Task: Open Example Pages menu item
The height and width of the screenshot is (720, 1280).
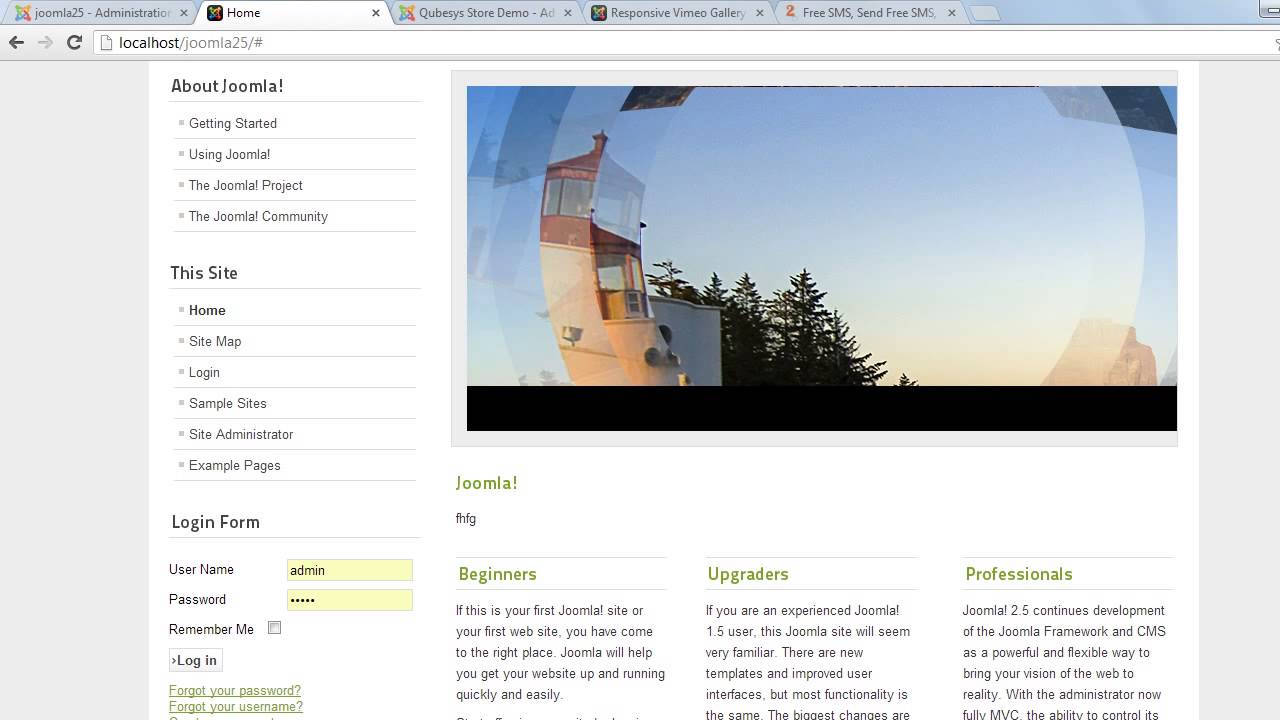Action: click(x=234, y=465)
